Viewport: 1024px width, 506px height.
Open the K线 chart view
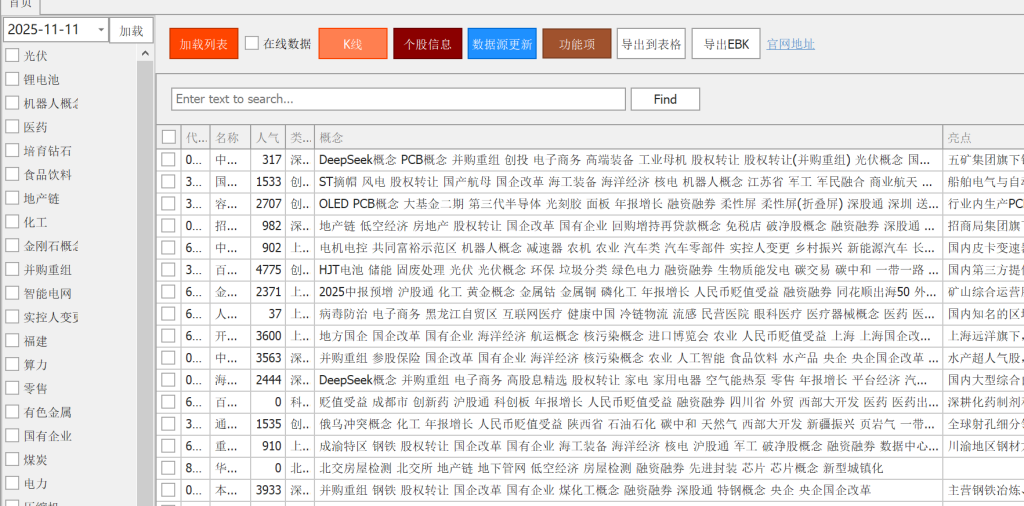[x=352, y=44]
